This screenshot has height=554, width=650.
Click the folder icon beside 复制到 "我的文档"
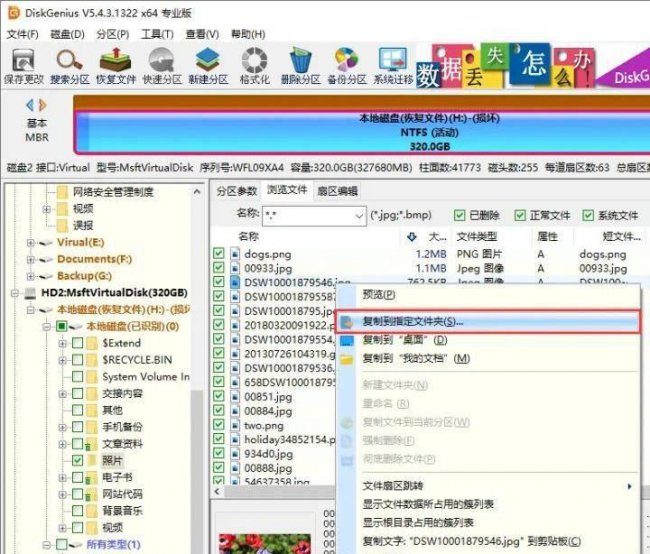pos(347,359)
